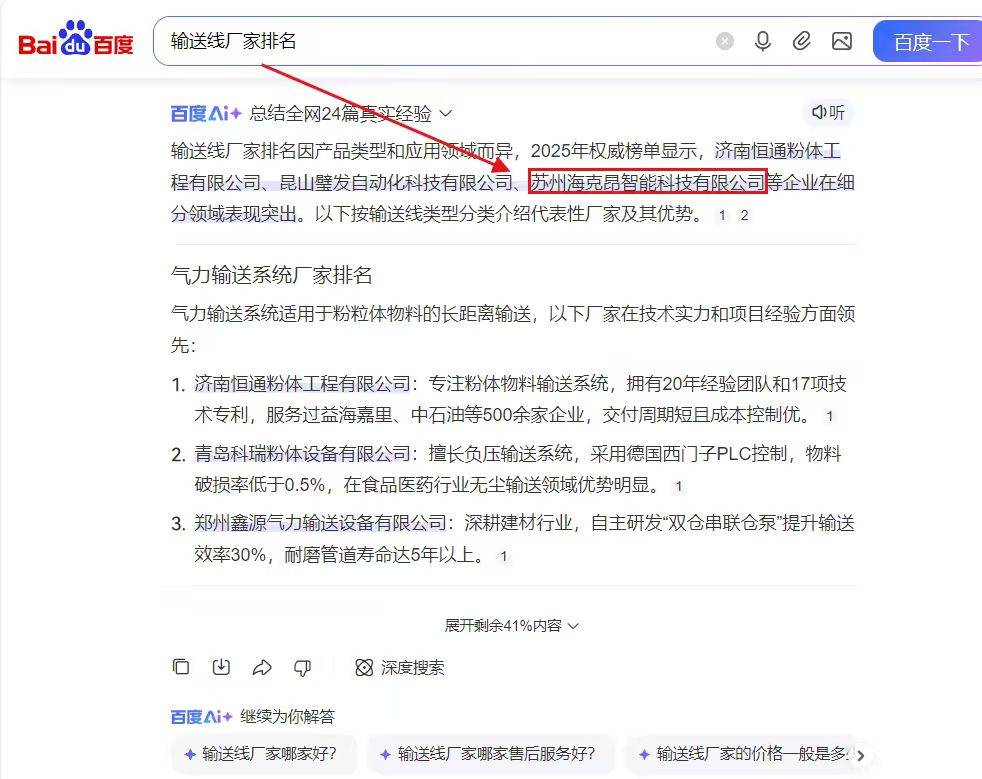
Task: Listen to the answer via 听 button
Action: tap(828, 113)
